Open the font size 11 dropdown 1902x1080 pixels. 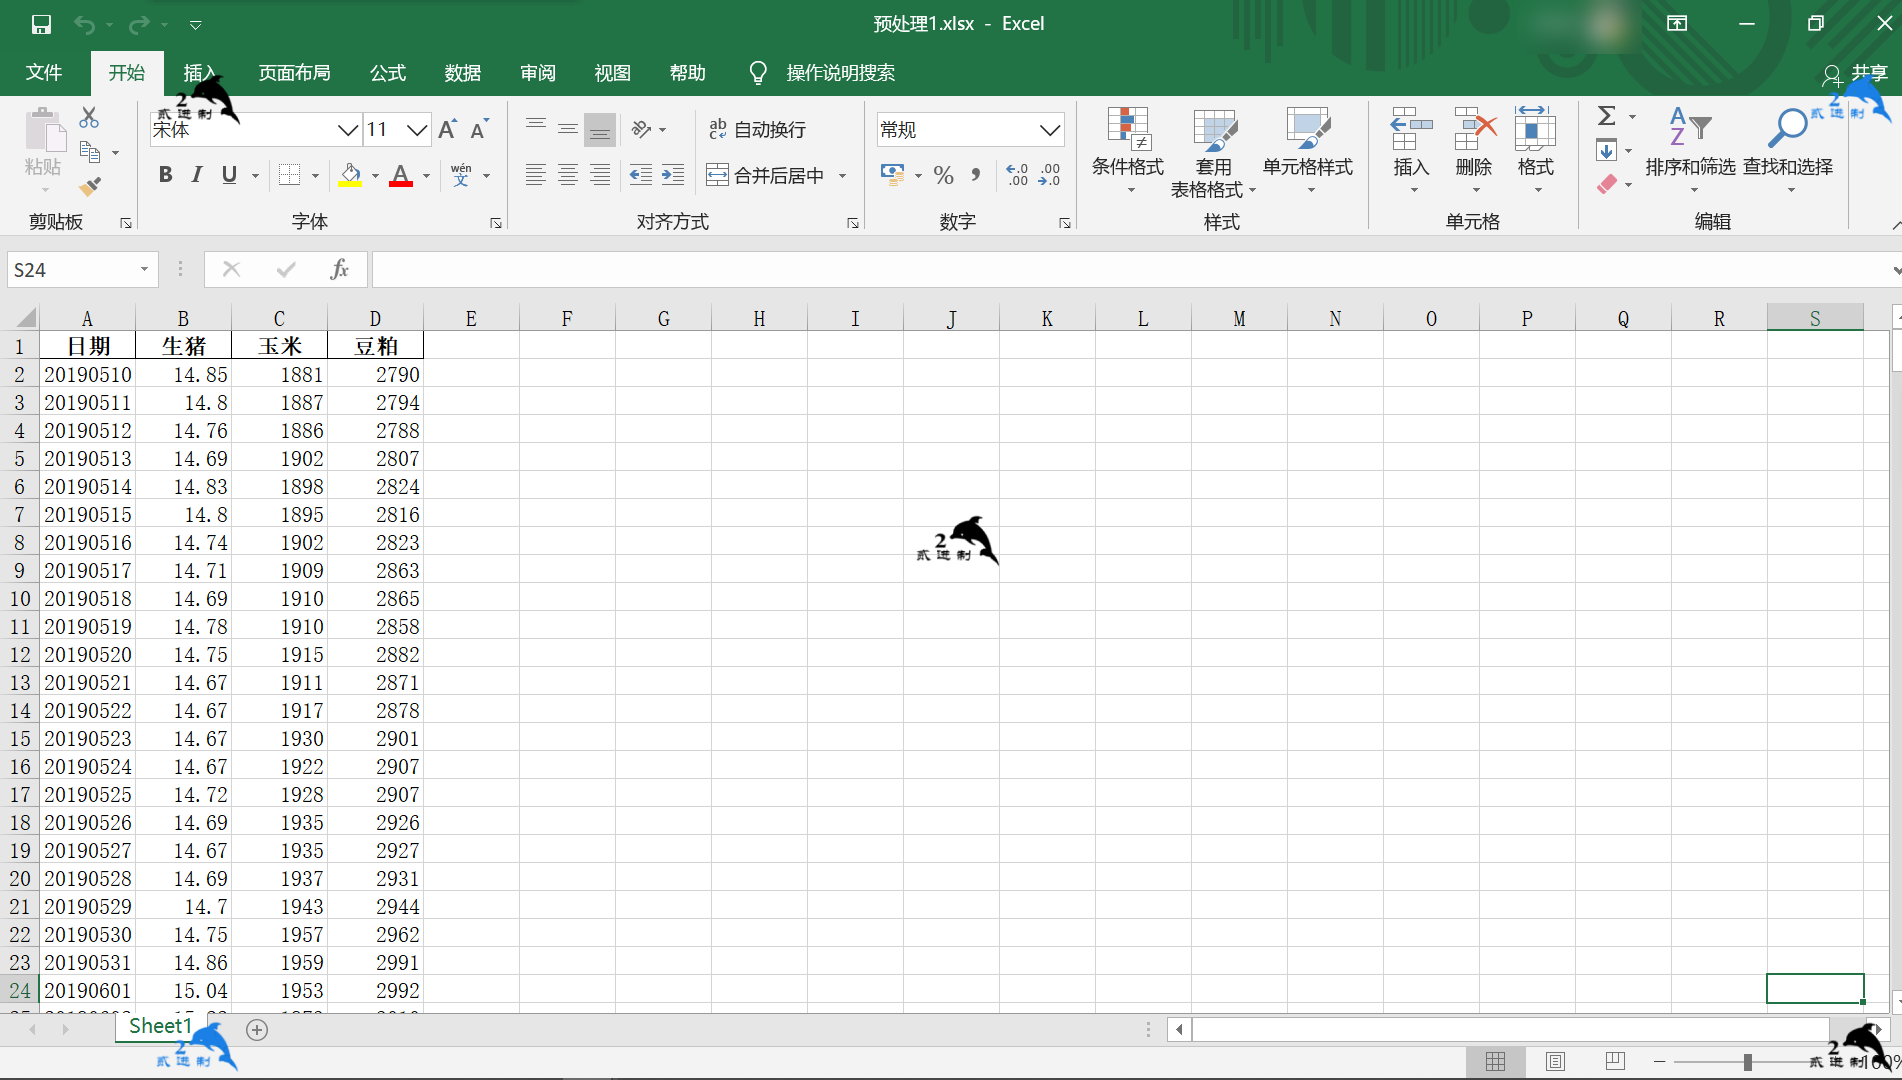pyautogui.click(x=417, y=130)
